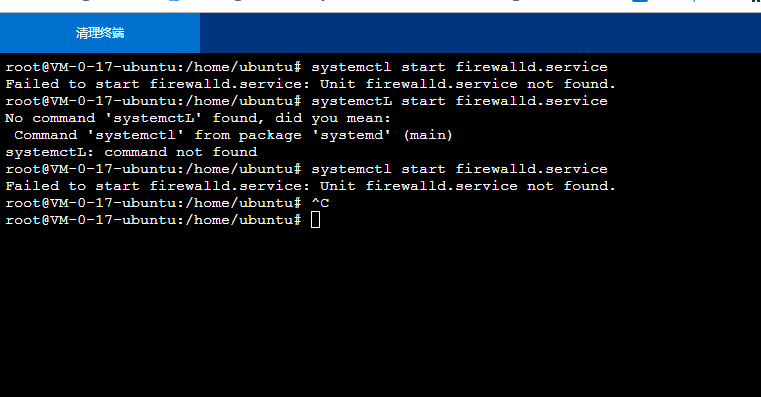The width and height of the screenshot is (761, 397).
Task: Click the dark blue header bar beside 清理终端
Action: pos(480,33)
